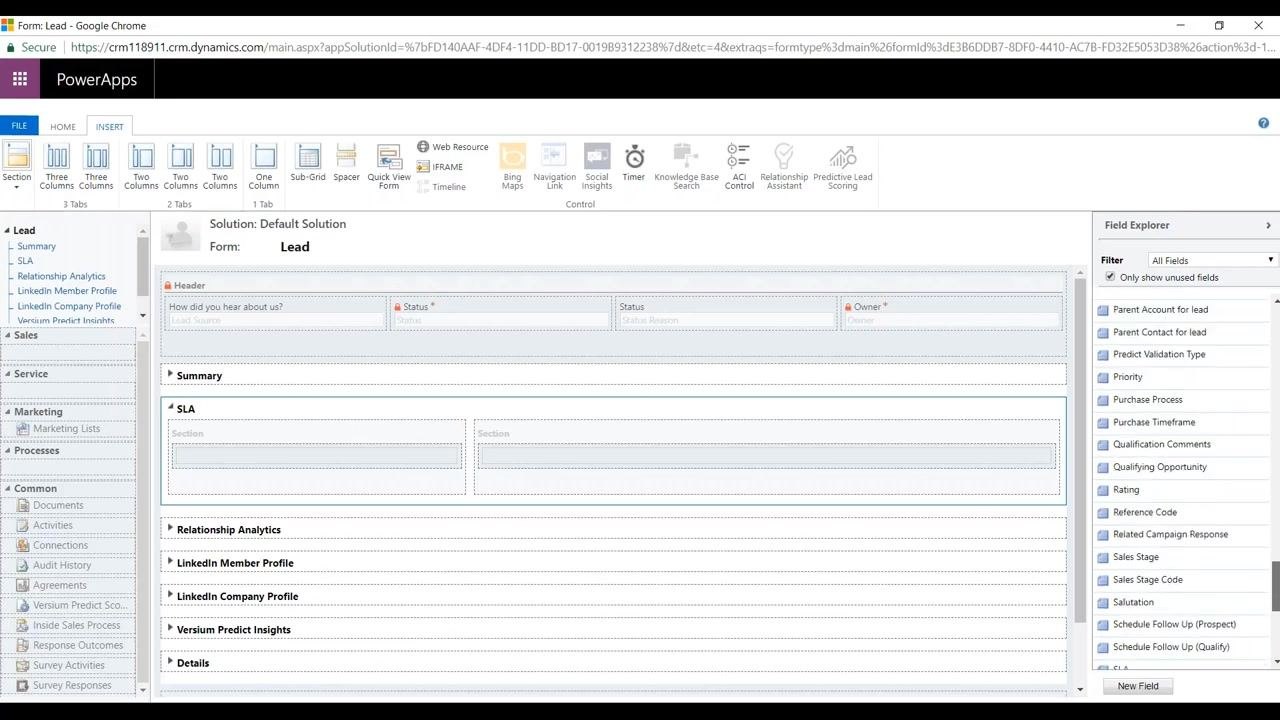Click the Field Explorer list scrollbar thumb

coord(1276,586)
